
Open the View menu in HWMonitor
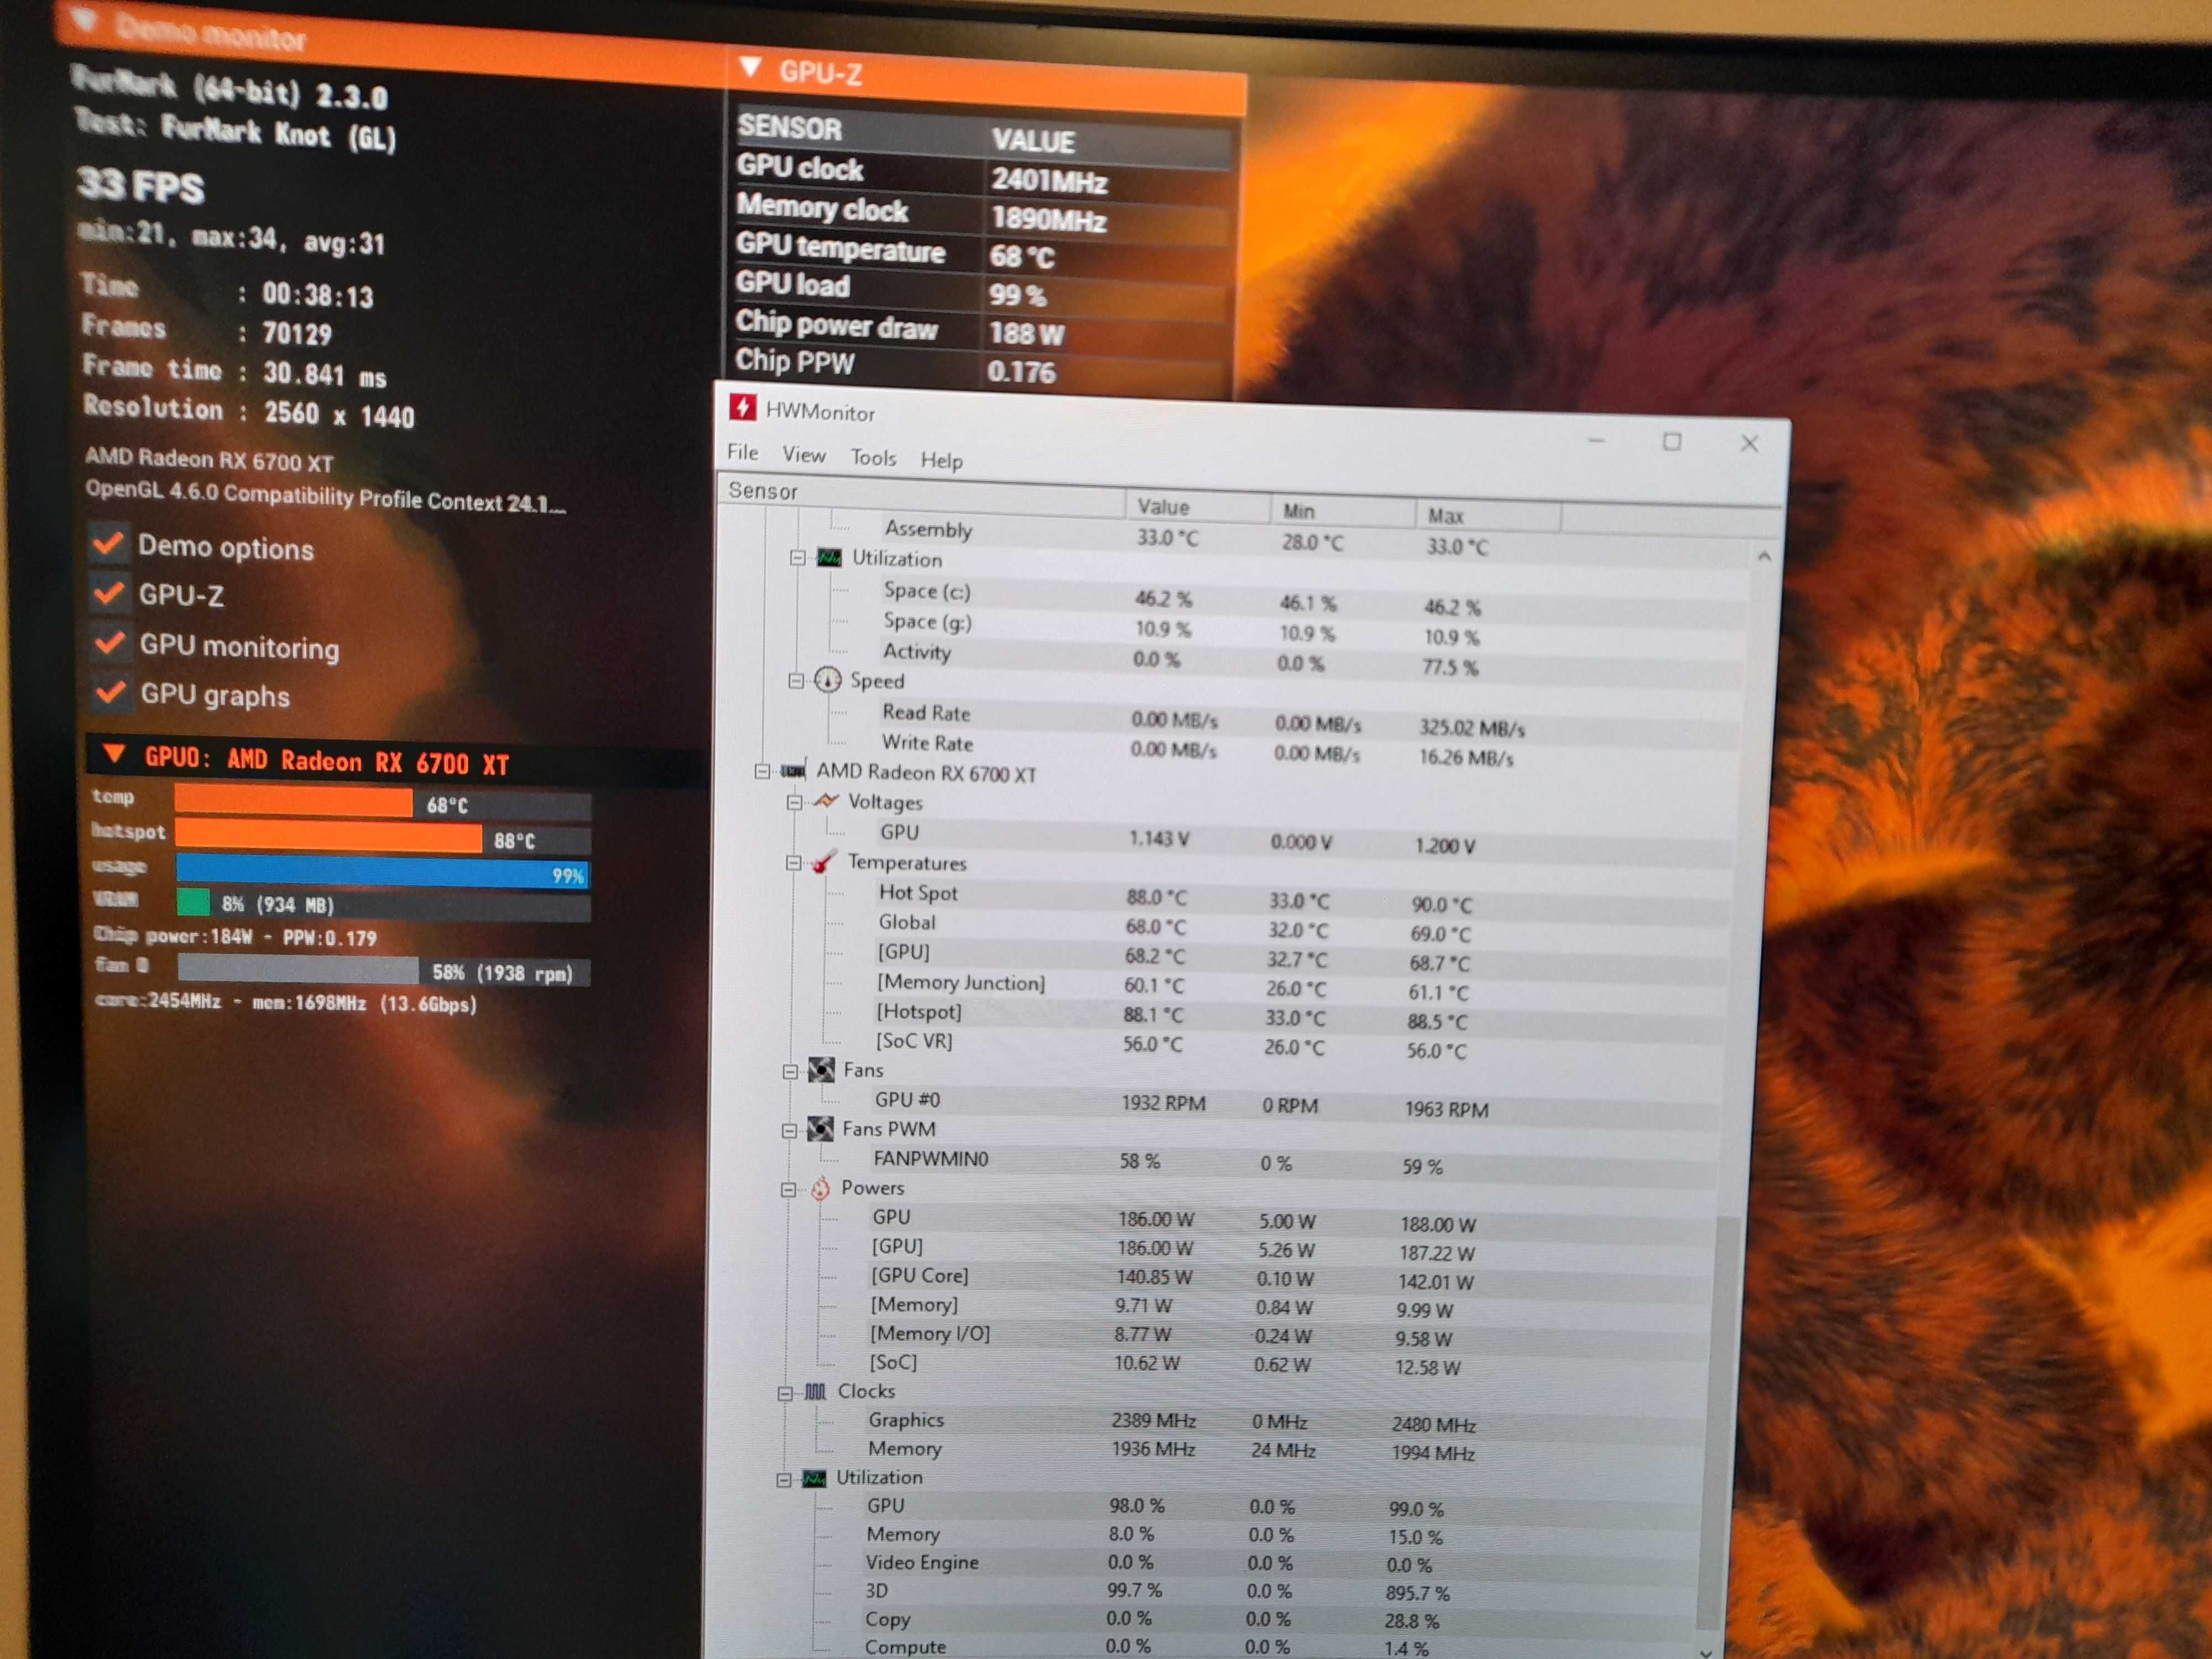[x=804, y=455]
